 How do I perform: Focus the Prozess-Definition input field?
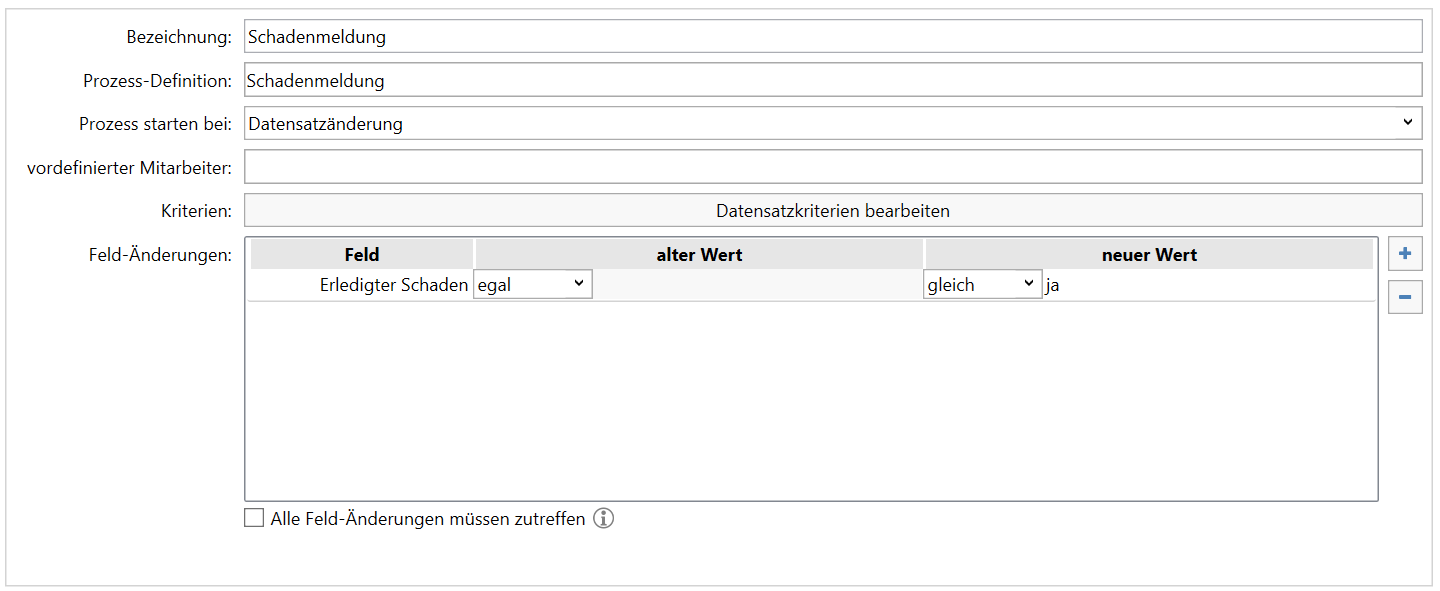point(833,80)
